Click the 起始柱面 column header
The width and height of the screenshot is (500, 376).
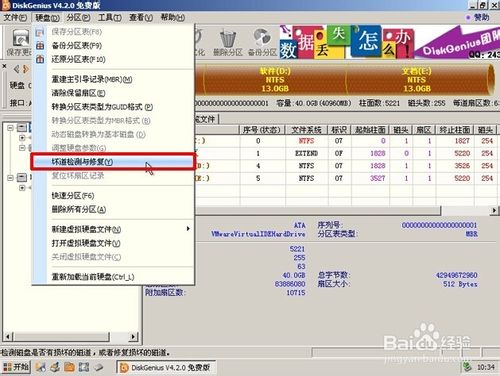click(x=370, y=130)
